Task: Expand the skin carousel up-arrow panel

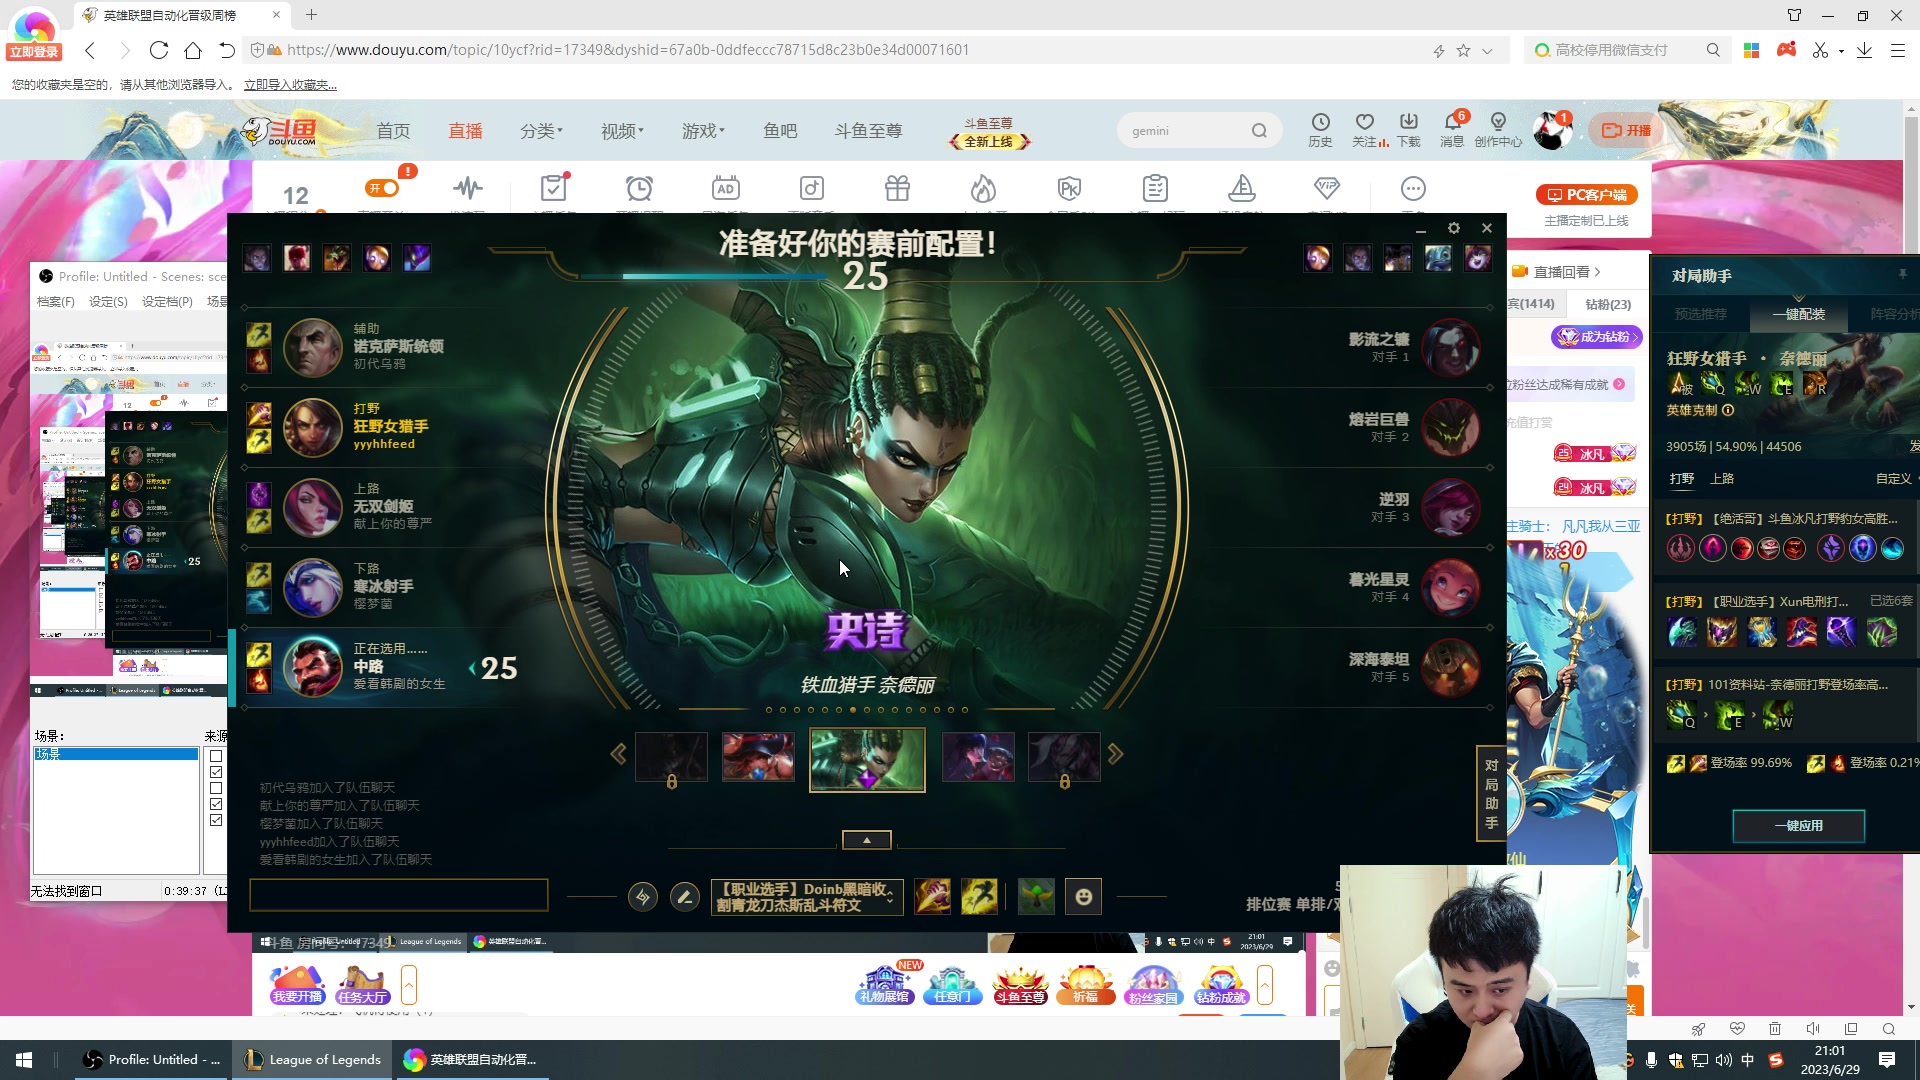Action: tap(867, 840)
